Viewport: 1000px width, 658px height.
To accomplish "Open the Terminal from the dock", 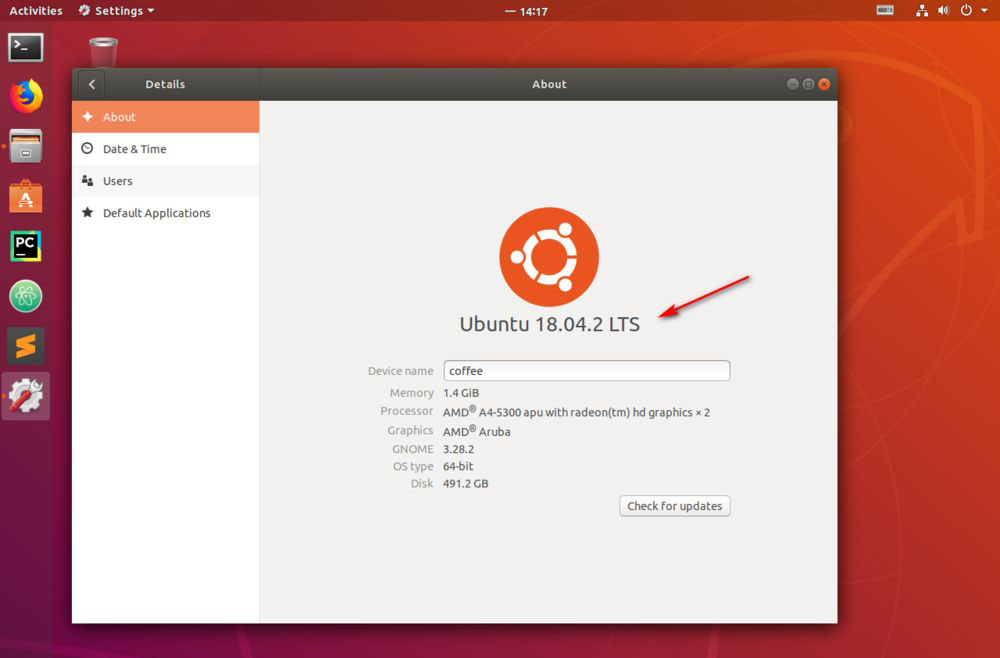I will [x=26, y=47].
